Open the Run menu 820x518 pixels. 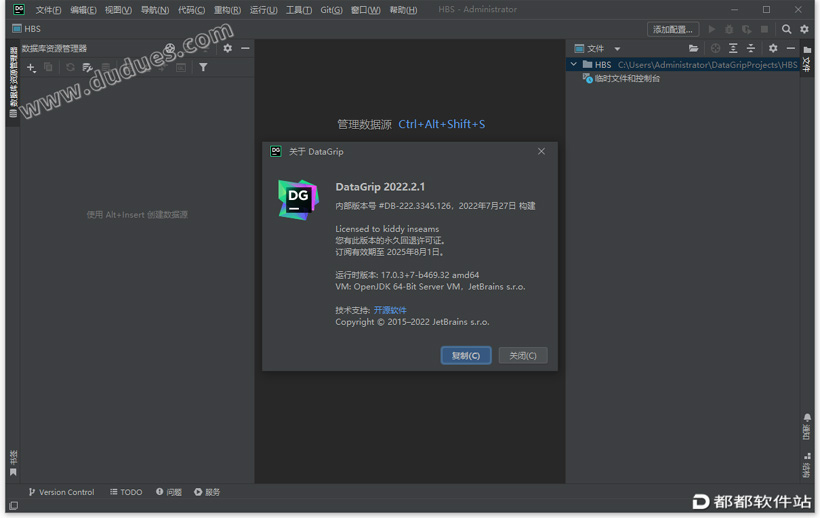(264, 10)
